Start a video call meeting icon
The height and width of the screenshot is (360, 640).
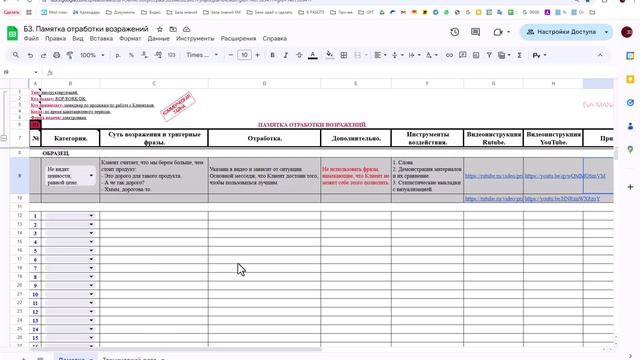tap(498, 32)
